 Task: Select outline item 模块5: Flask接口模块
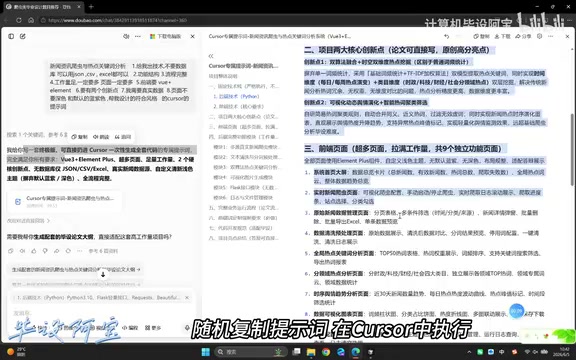245,187
